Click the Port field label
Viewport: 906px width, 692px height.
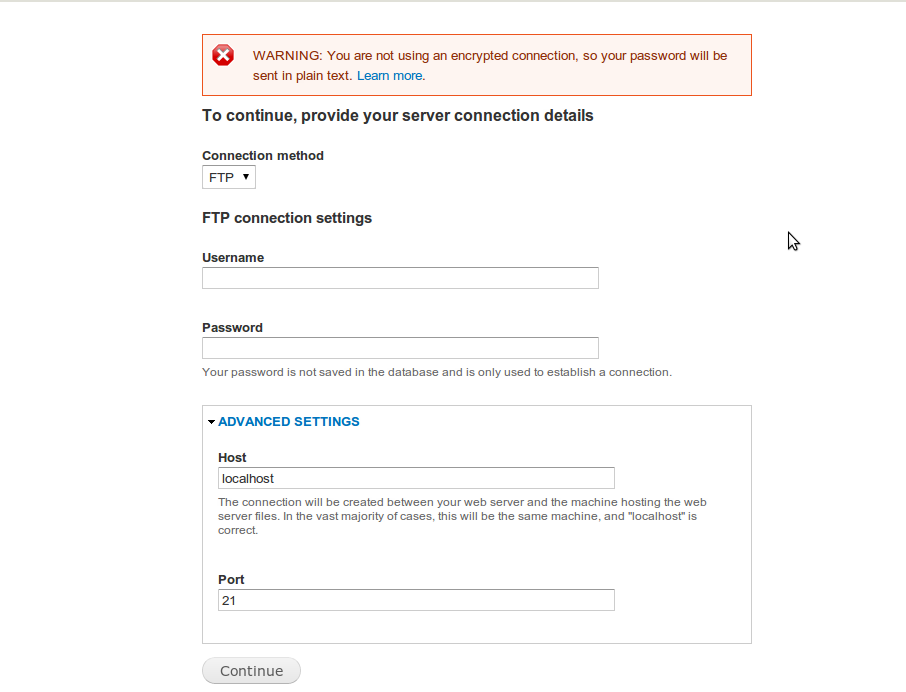pyautogui.click(x=231, y=580)
